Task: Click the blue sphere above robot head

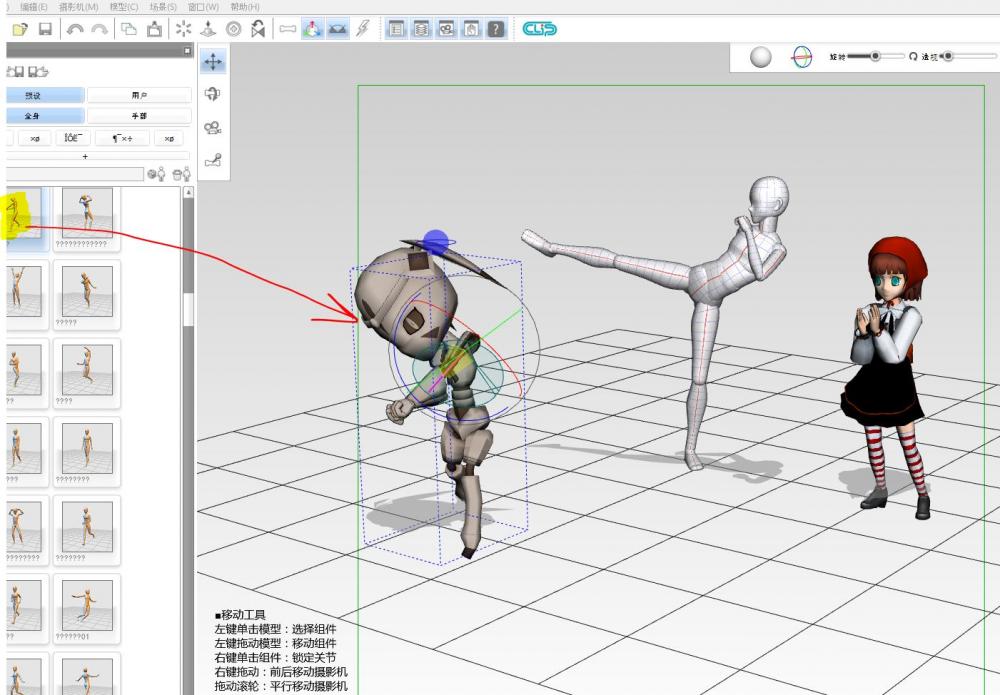Action: 436,242
